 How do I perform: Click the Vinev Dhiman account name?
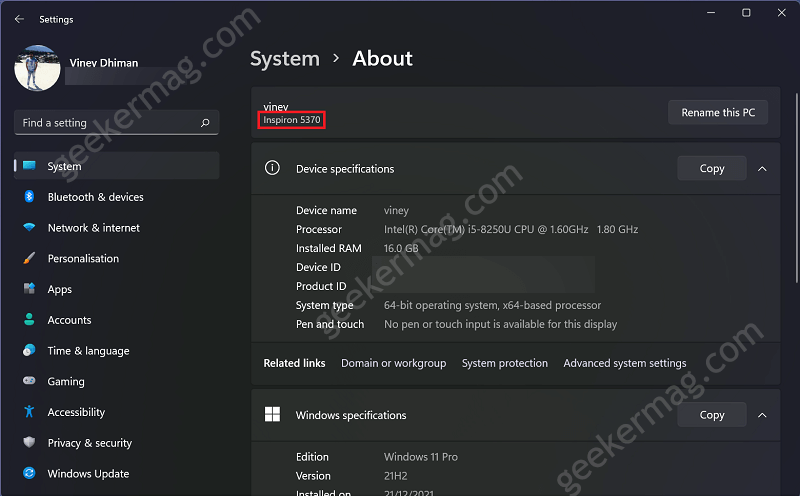pos(104,63)
